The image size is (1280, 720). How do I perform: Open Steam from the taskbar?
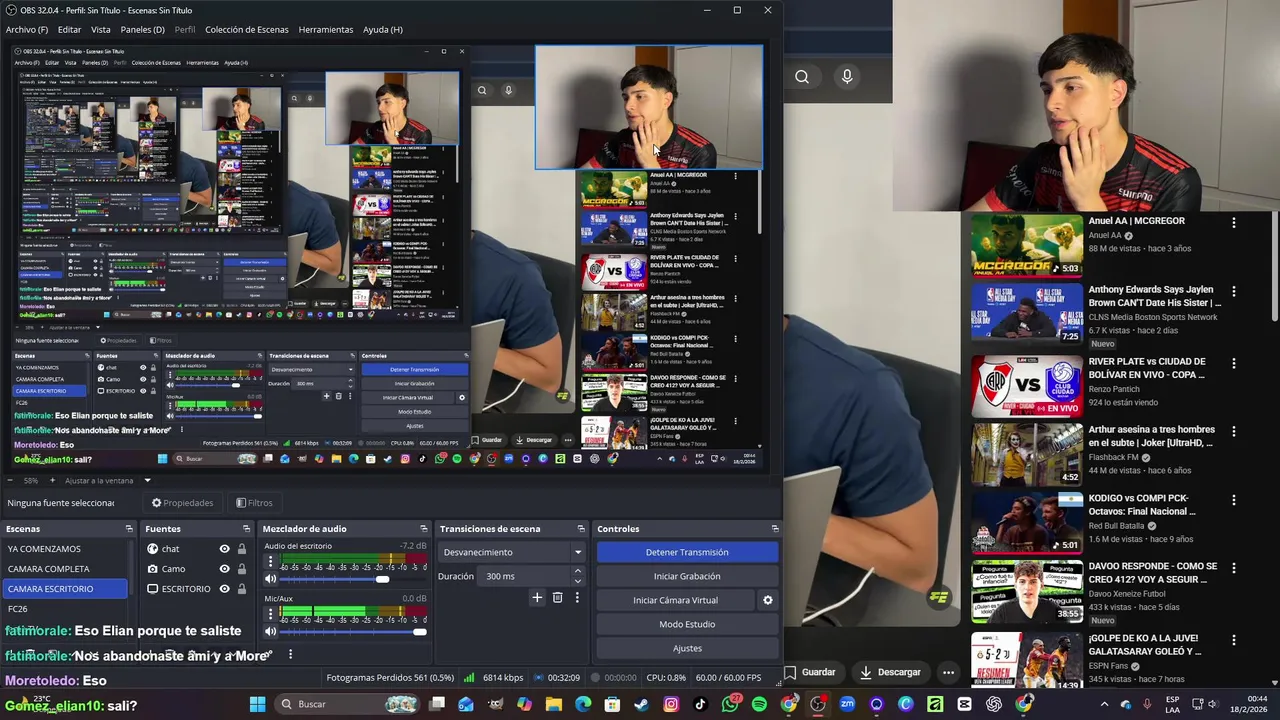(x=641, y=704)
